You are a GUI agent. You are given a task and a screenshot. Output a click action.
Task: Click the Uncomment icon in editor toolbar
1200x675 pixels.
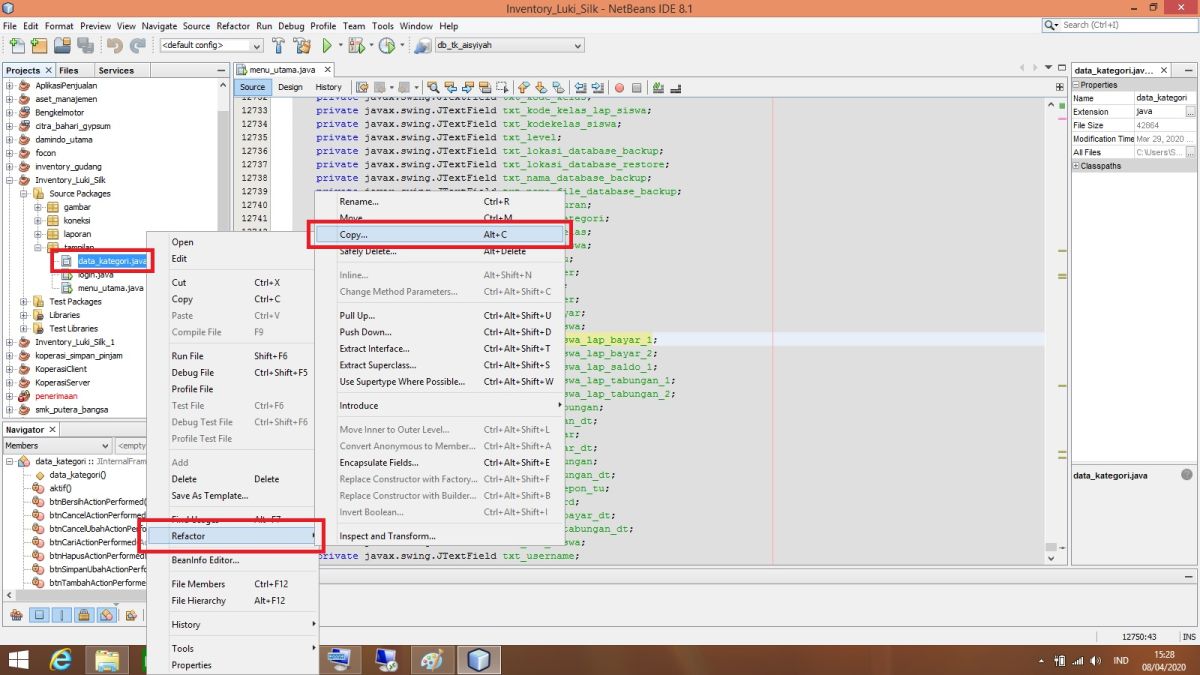[x=675, y=87]
